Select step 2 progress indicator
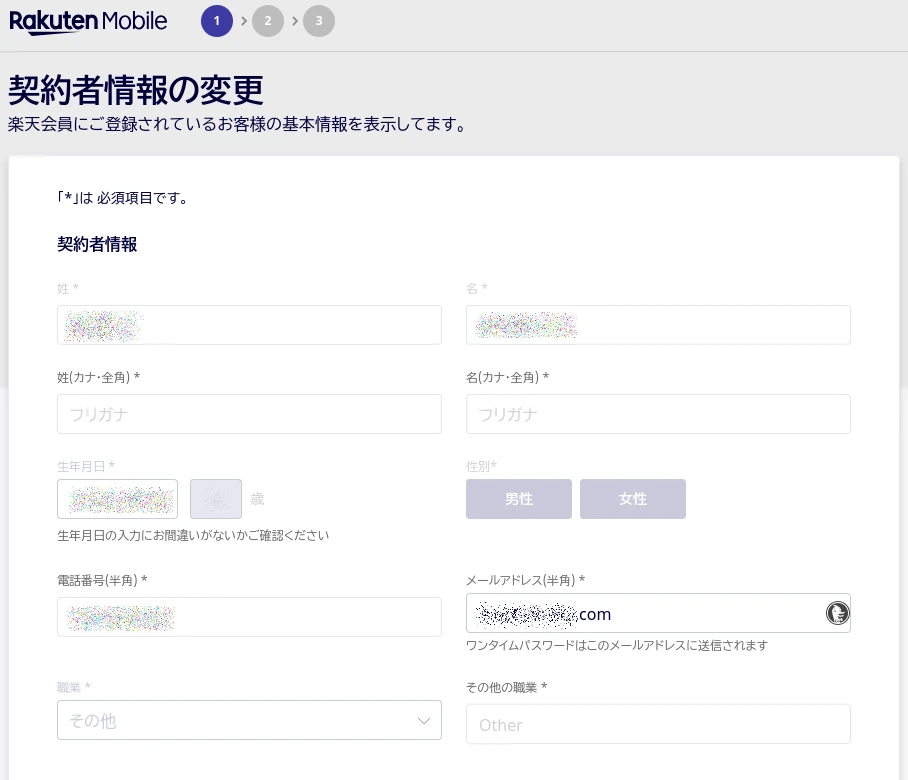Screen dimensions: 908x780 pyautogui.click(x=268, y=21)
